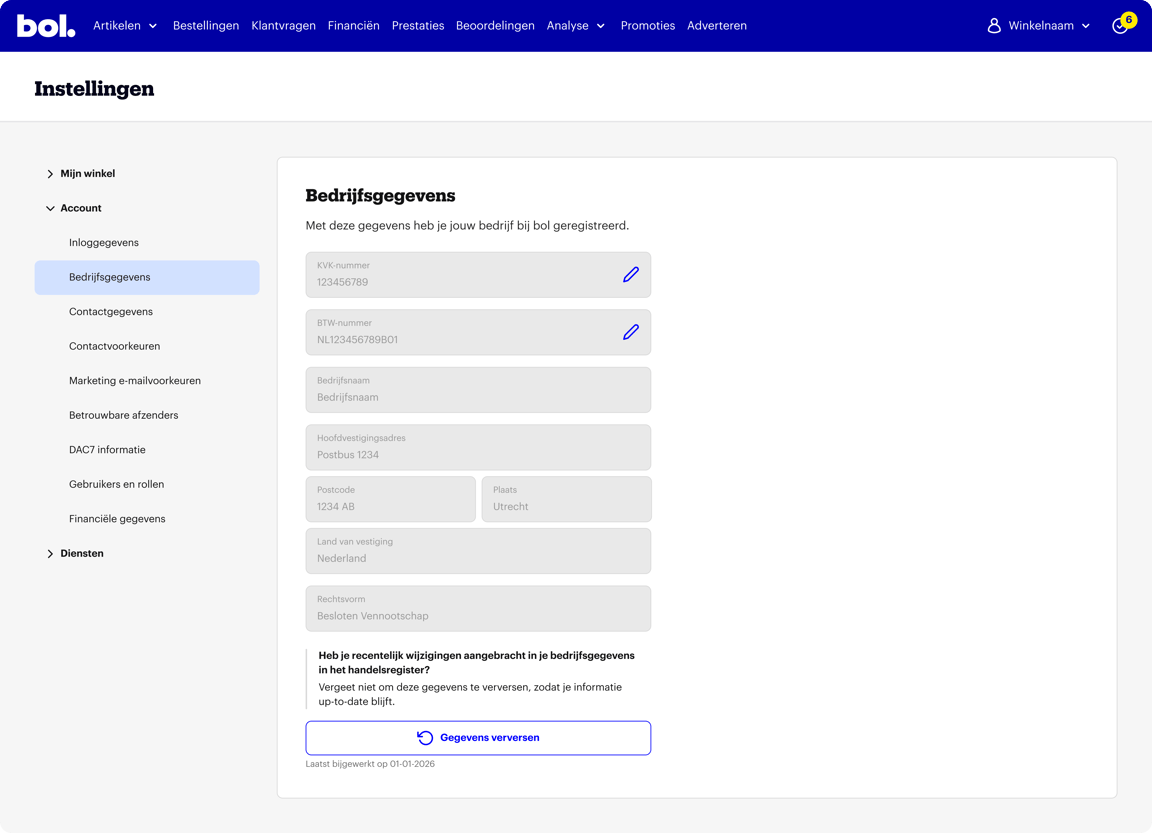The width and height of the screenshot is (1152, 833).
Task: Click the Instellingen page heading
Action: (x=94, y=89)
